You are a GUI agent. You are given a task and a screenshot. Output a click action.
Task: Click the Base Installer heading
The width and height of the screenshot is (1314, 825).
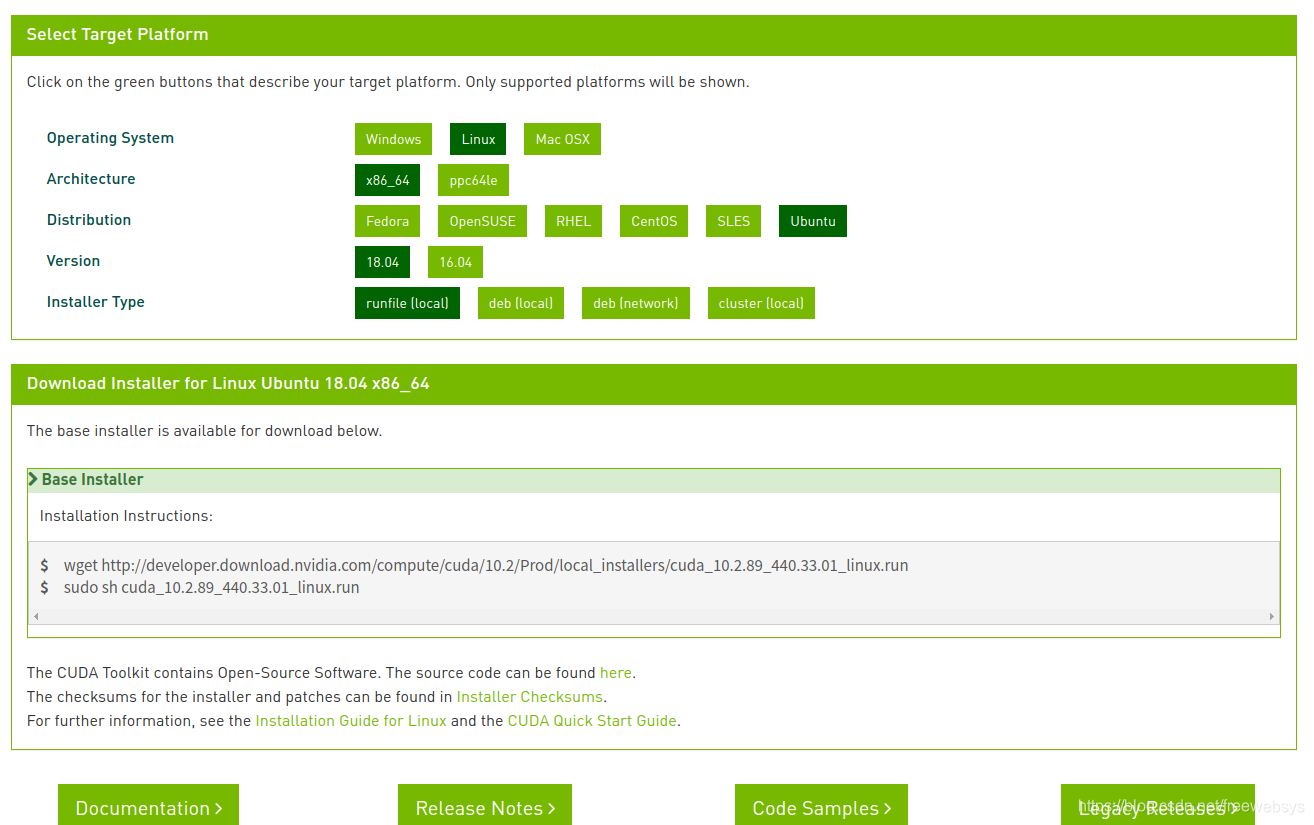tap(92, 479)
